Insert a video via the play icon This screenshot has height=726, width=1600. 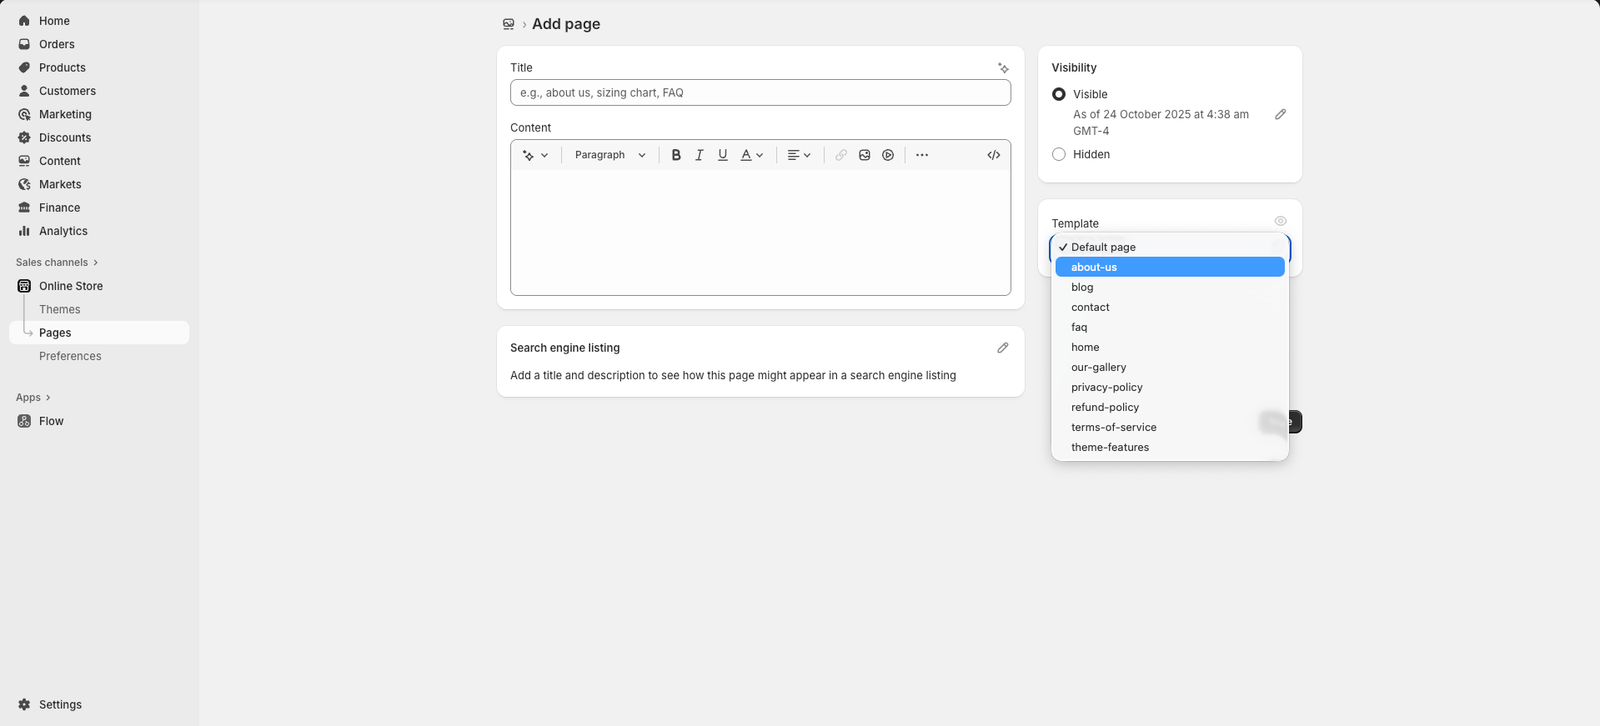tap(888, 155)
